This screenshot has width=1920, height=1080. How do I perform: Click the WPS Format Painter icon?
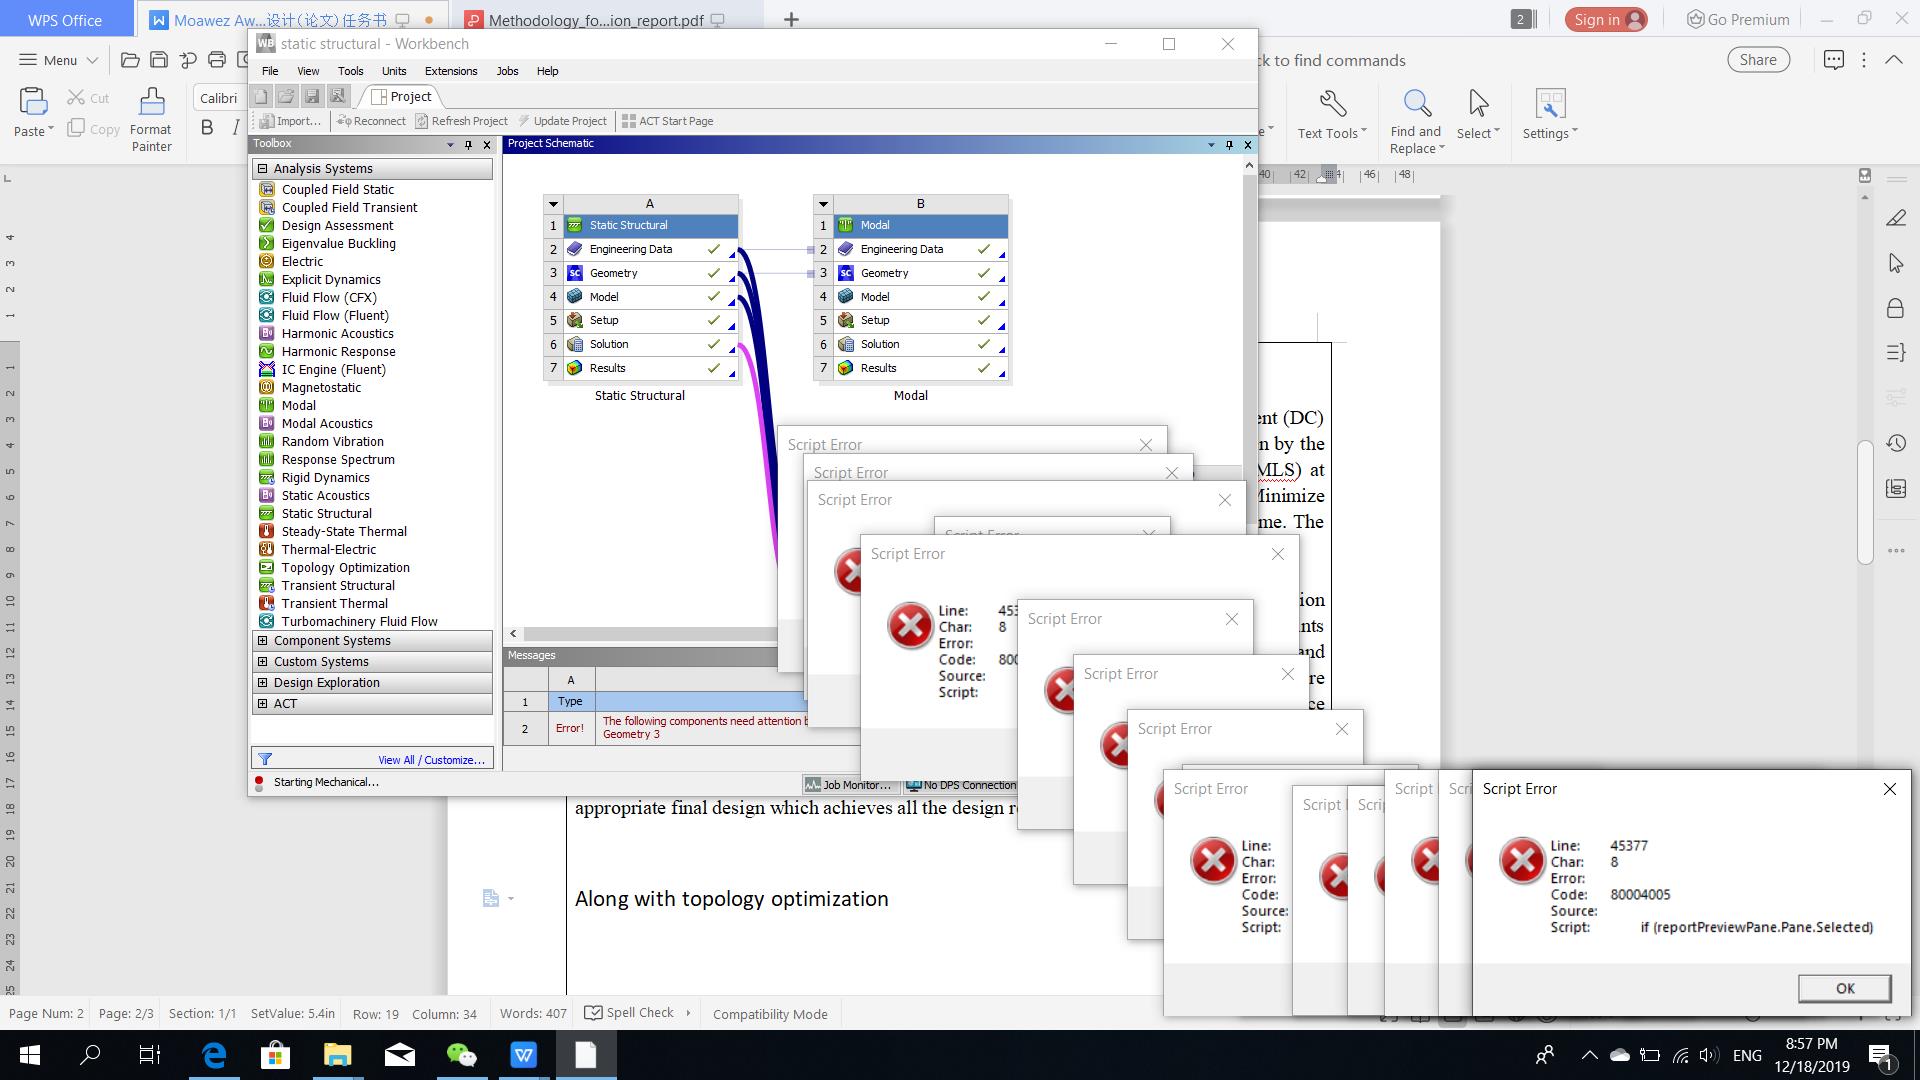tap(152, 102)
